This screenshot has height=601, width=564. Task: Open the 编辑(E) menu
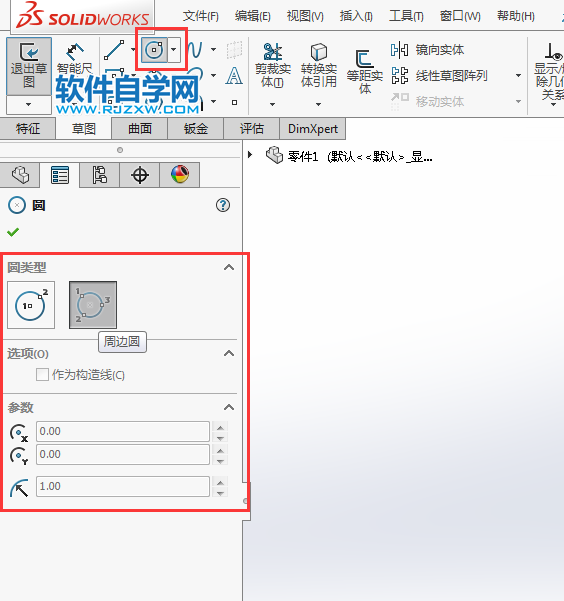253,16
